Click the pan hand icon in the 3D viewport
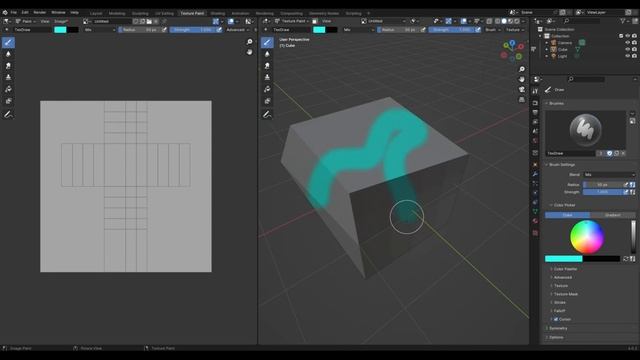This screenshot has height=360, width=640. coord(522,79)
